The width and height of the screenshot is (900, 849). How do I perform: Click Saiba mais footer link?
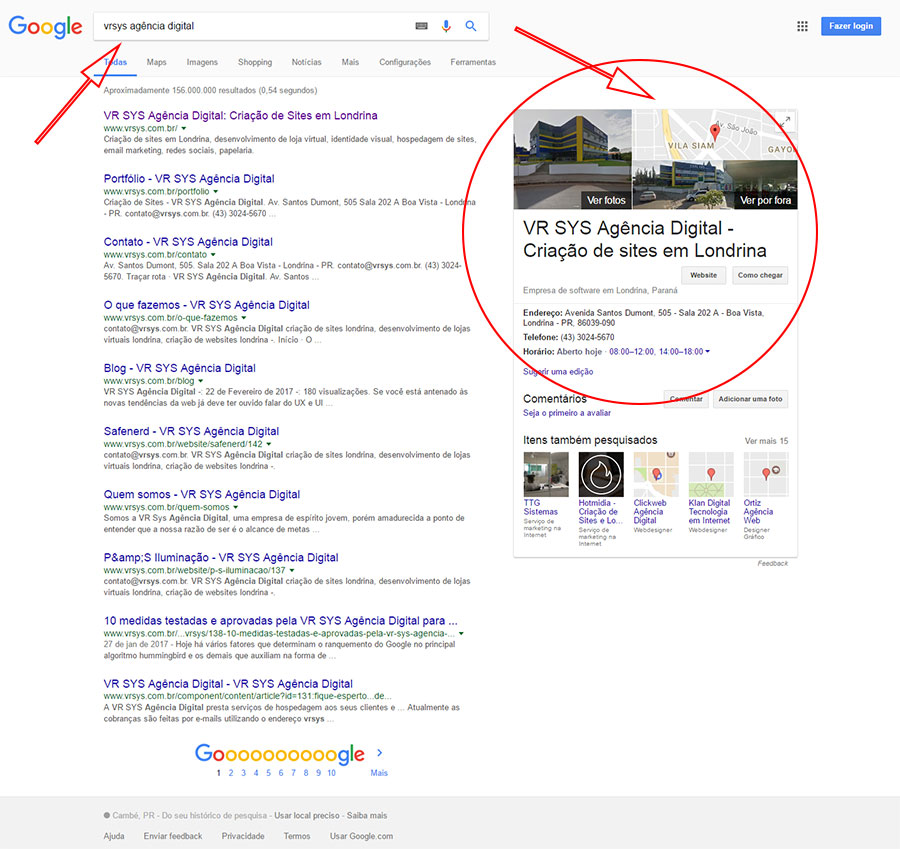pyautogui.click(x=367, y=816)
